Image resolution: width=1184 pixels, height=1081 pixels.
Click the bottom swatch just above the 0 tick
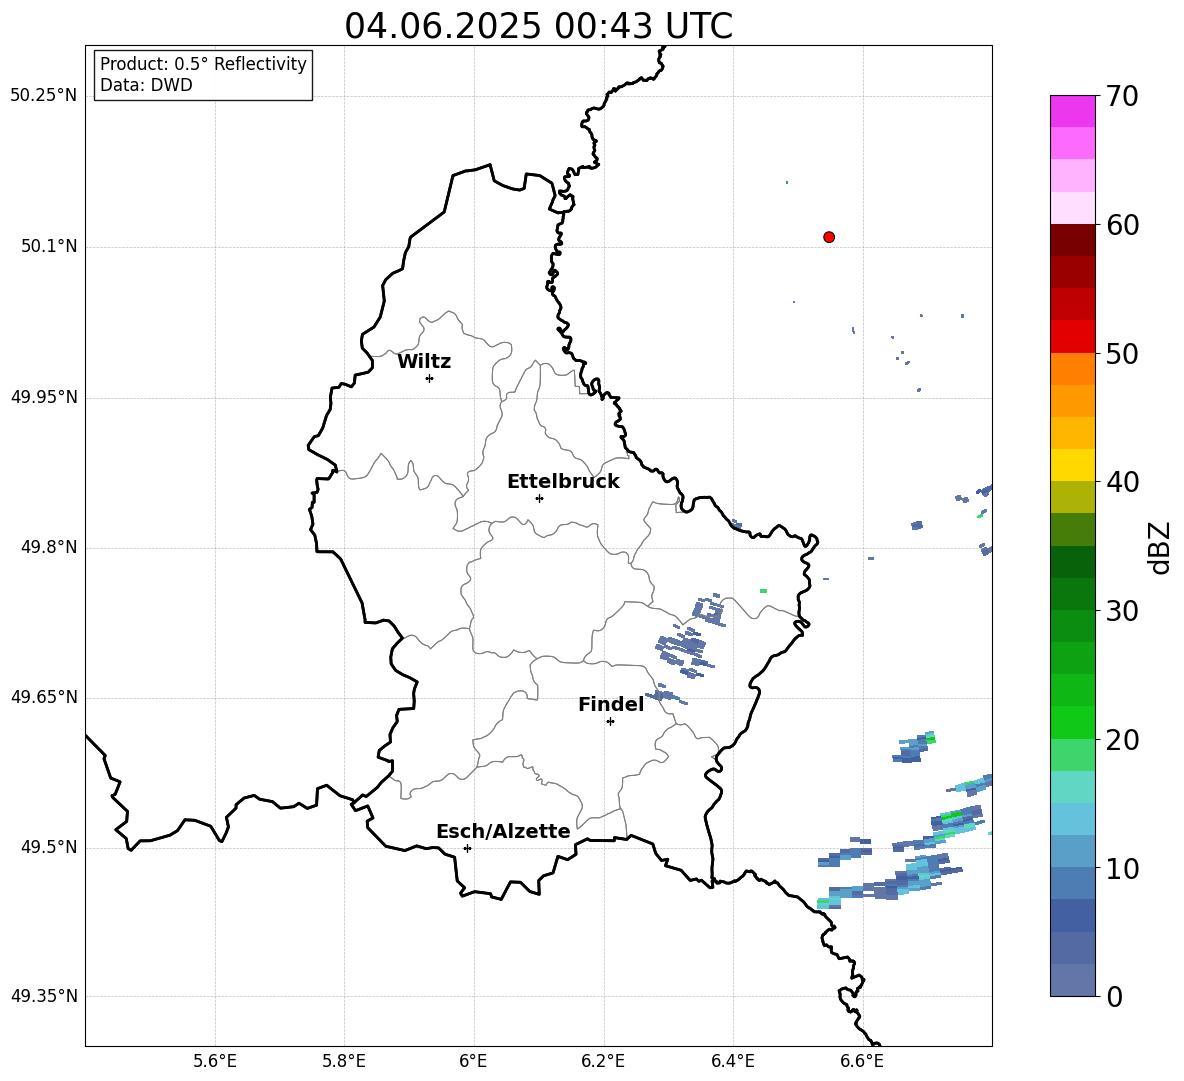click(1072, 980)
